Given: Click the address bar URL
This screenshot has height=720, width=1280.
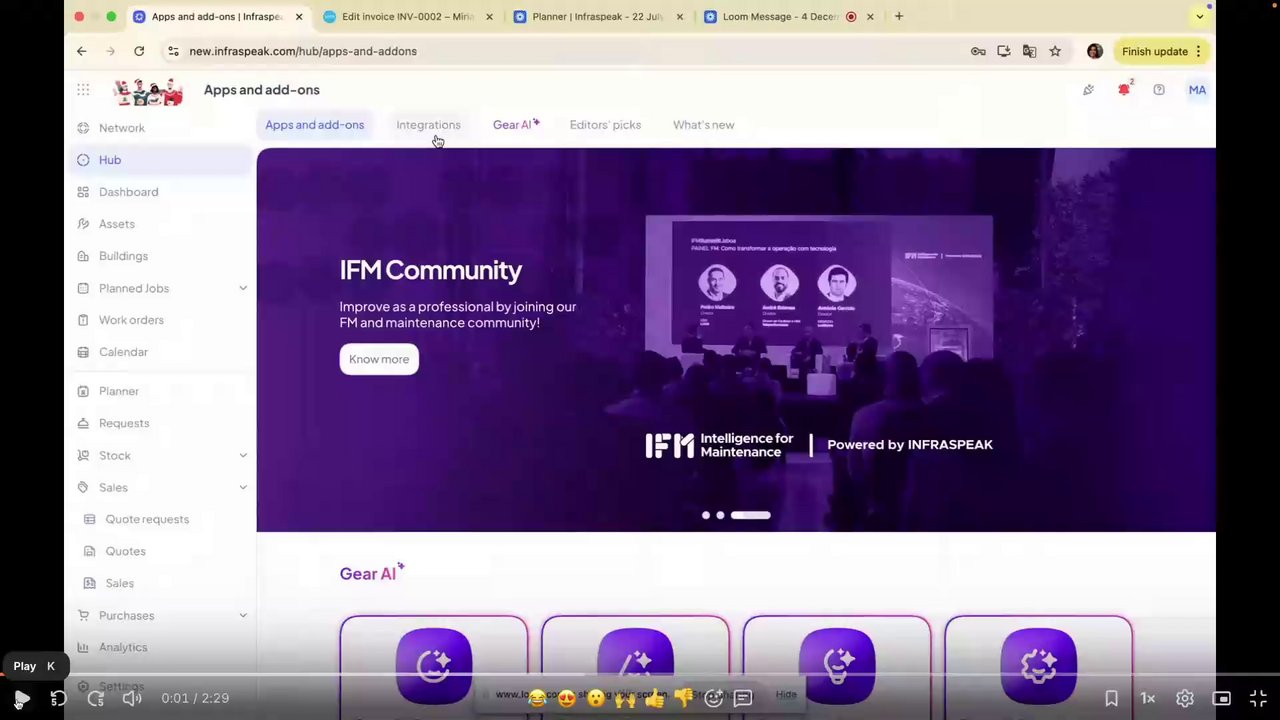Looking at the screenshot, I should click(303, 51).
